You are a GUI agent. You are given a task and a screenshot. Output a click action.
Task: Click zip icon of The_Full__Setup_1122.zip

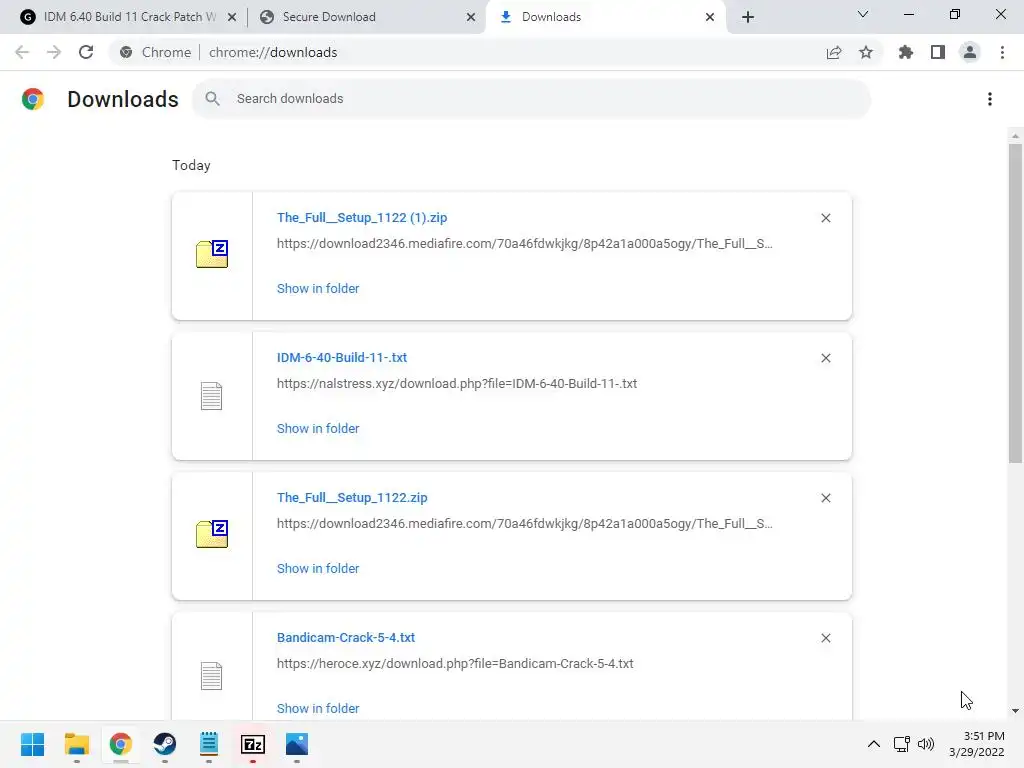(x=212, y=534)
